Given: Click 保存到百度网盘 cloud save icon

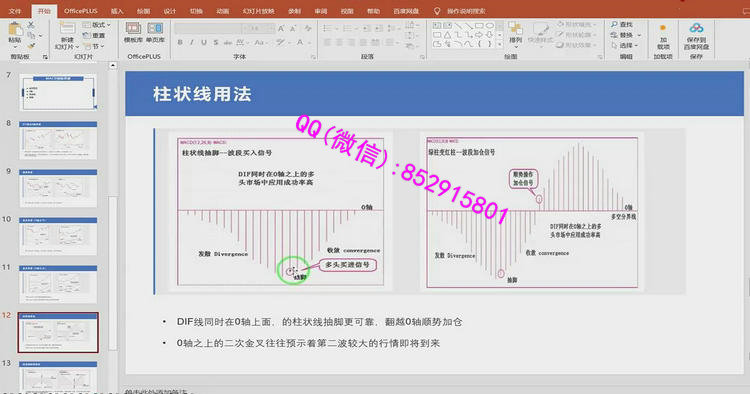Looking at the screenshot, I should click(x=696, y=36).
